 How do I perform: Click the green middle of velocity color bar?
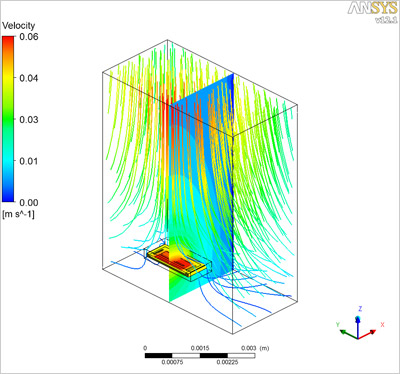click(8, 119)
